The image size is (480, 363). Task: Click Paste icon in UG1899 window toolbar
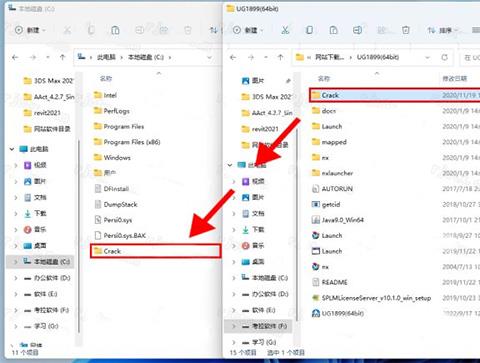tap(333, 30)
